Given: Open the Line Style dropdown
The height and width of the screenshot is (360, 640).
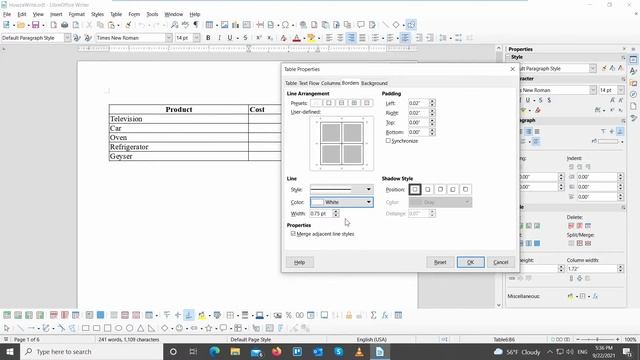Looking at the screenshot, I should point(342,189).
